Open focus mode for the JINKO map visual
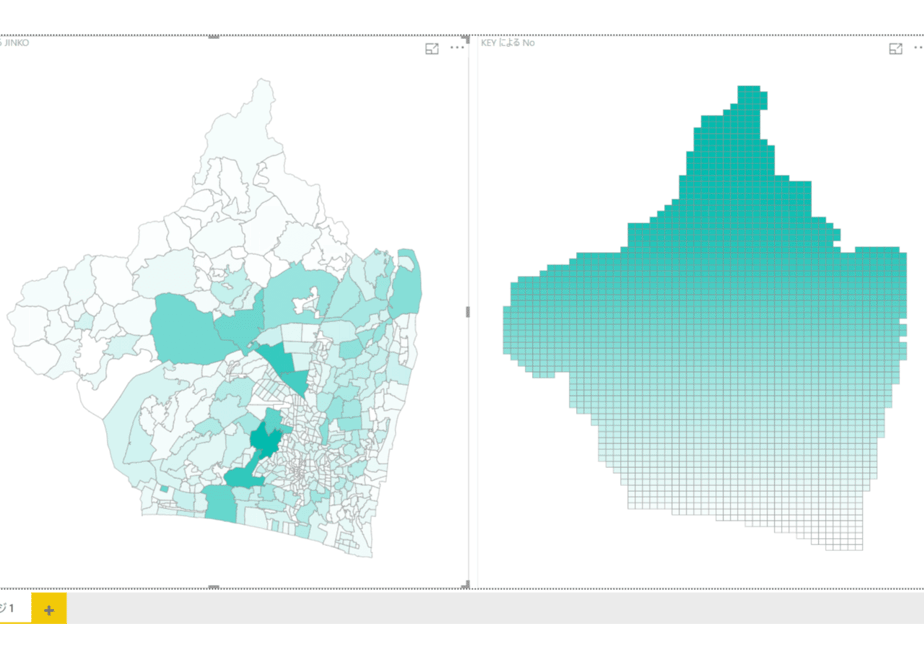The image size is (924, 660). pos(432,49)
